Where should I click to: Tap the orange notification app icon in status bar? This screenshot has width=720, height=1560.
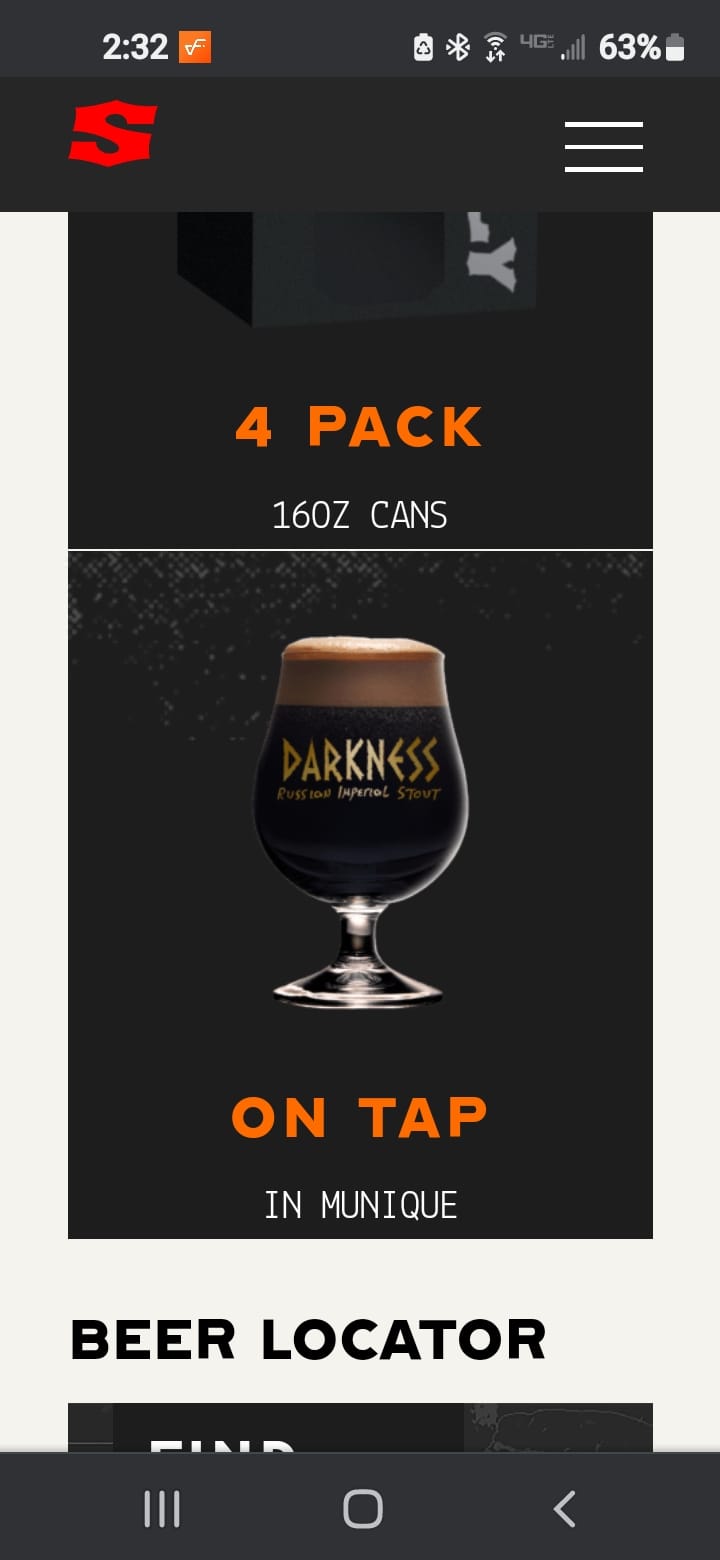point(195,47)
